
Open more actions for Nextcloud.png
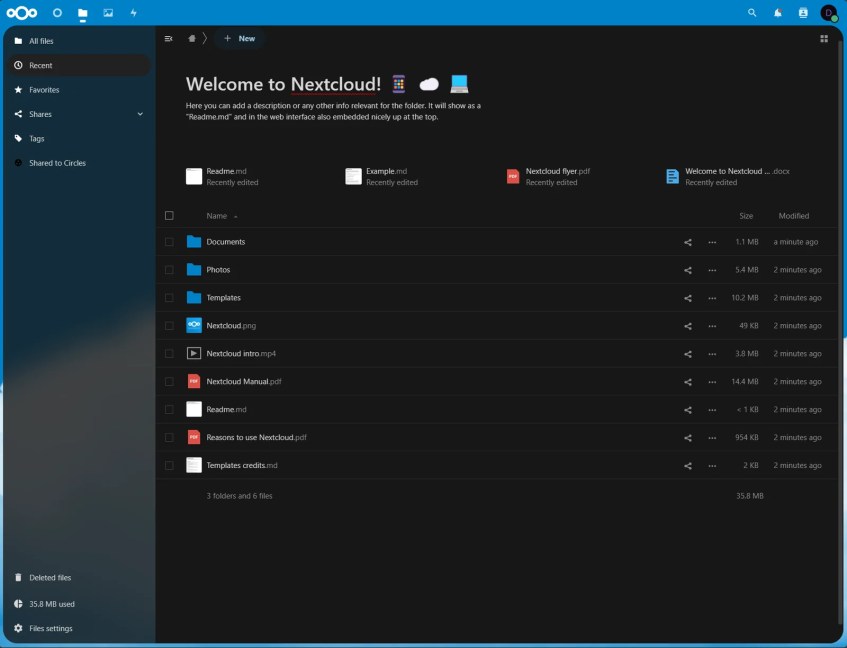click(x=712, y=326)
